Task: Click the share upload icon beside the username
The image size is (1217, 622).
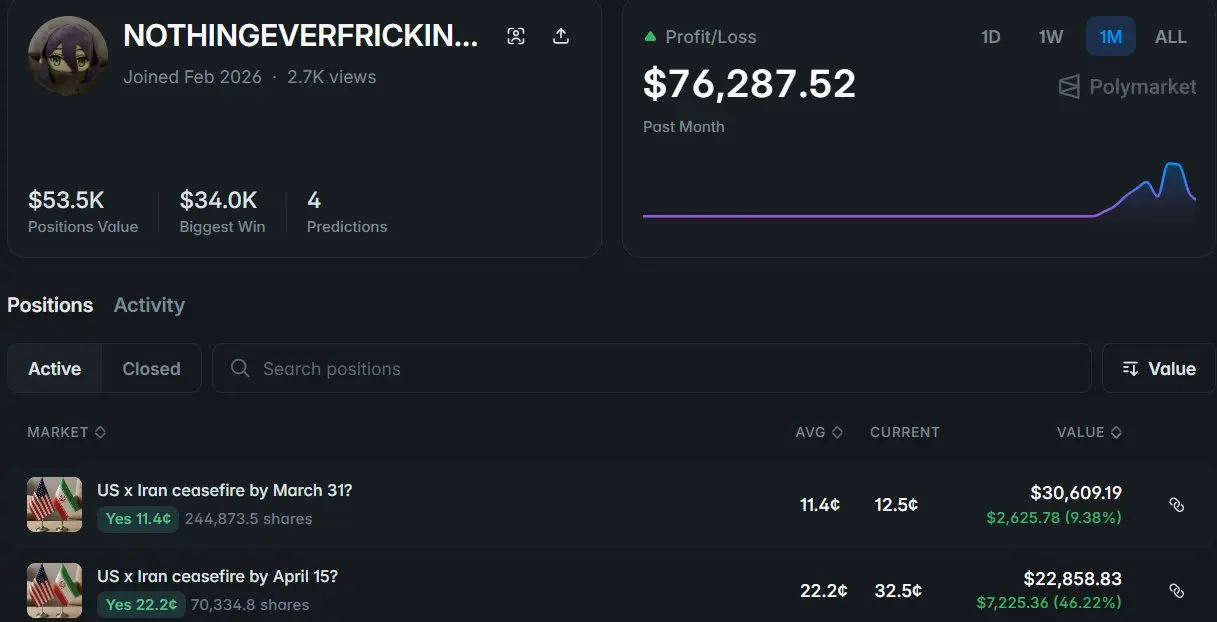Action: [x=561, y=37]
